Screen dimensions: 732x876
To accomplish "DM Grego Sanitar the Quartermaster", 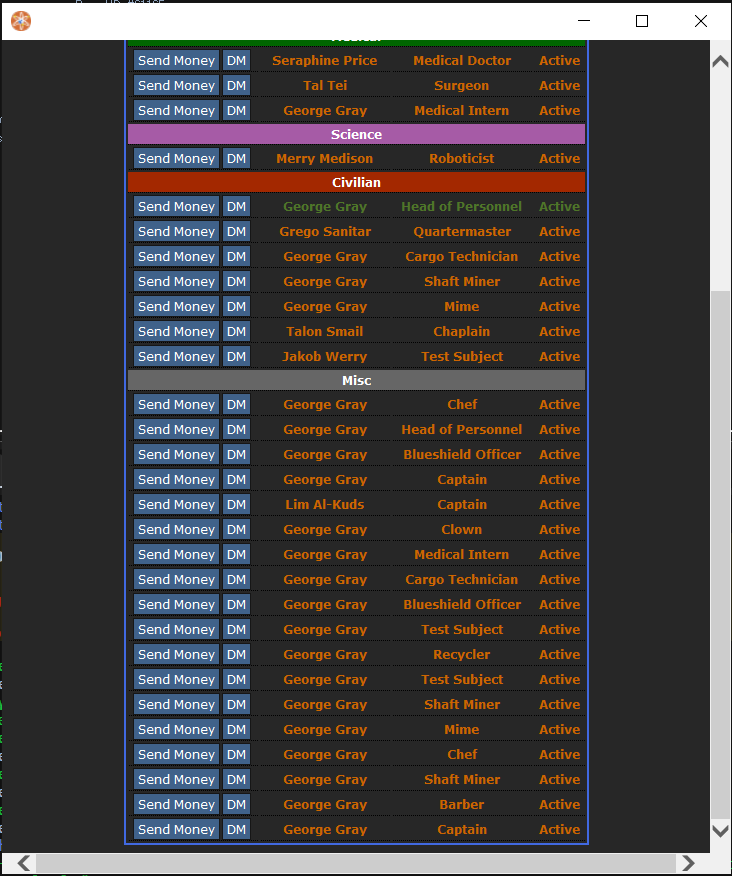I will [236, 232].
